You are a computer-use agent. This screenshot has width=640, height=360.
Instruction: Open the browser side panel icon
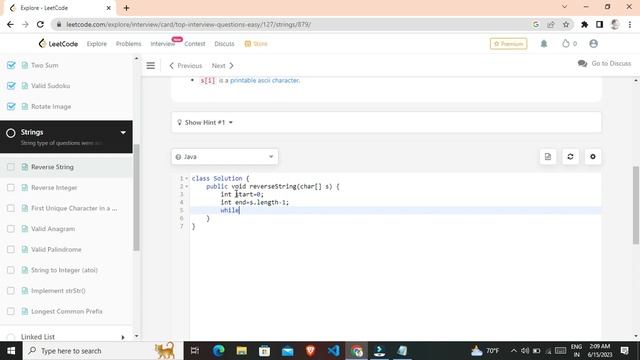[x=599, y=24]
